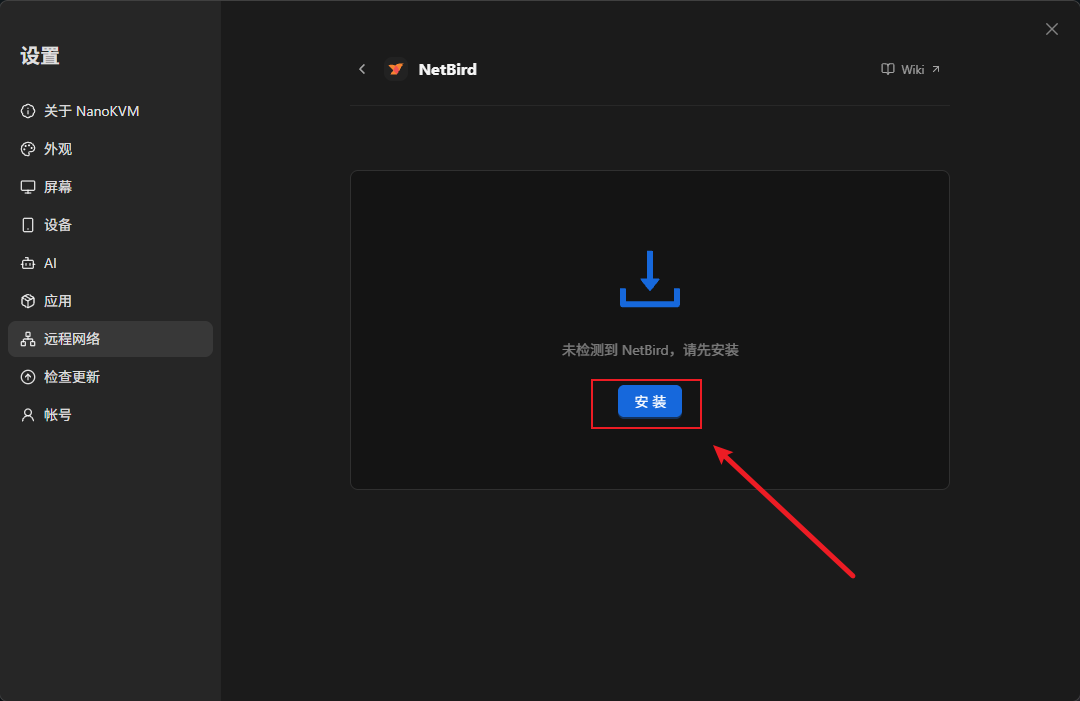Image resolution: width=1080 pixels, height=701 pixels.
Task: Click the palette icon for 外观
Action: coord(28,149)
